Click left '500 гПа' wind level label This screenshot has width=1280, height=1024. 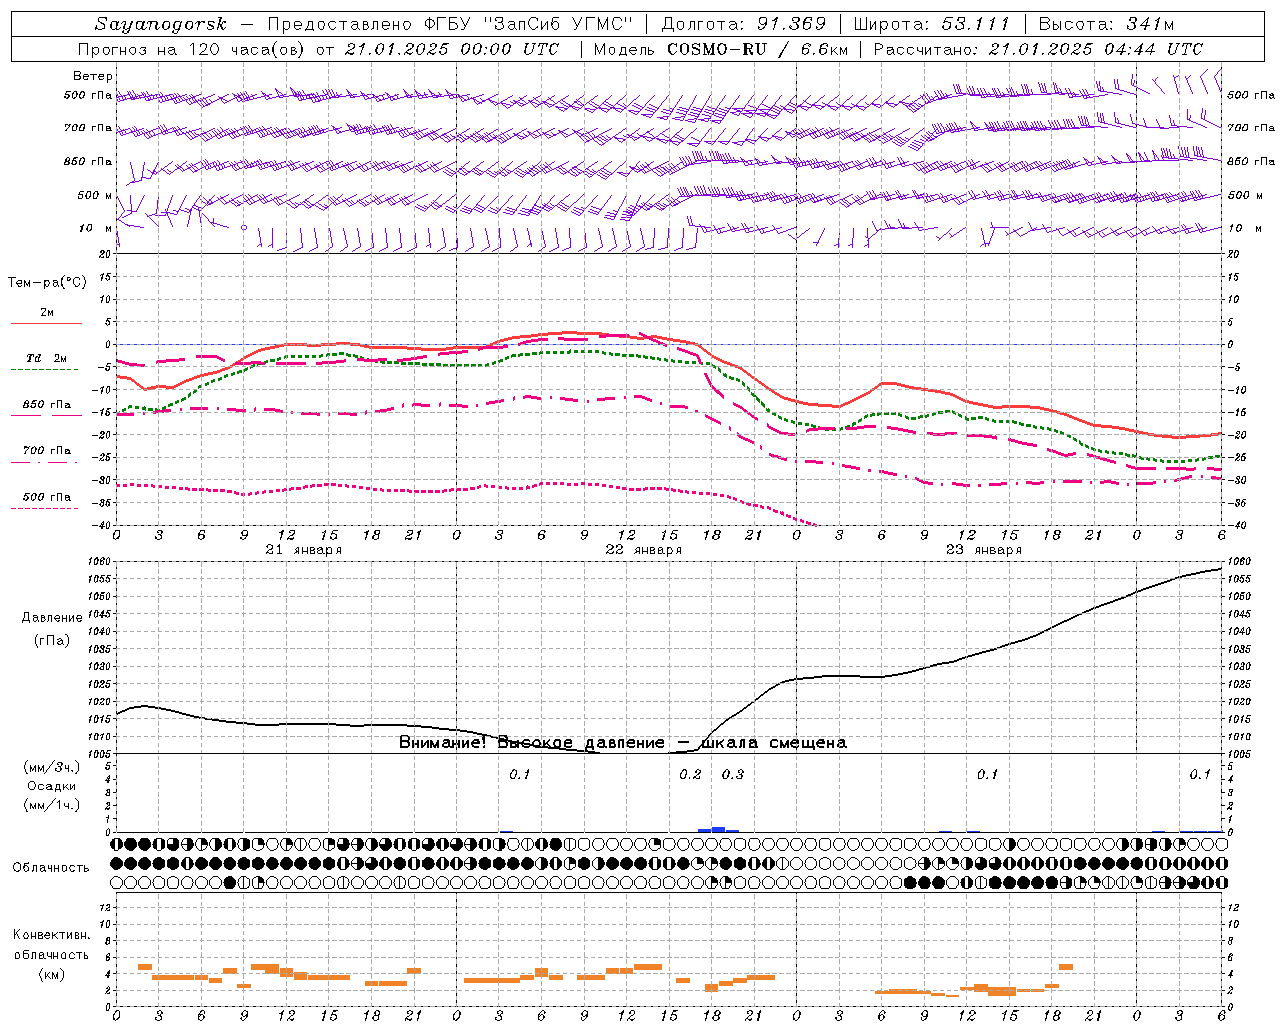click(88, 96)
